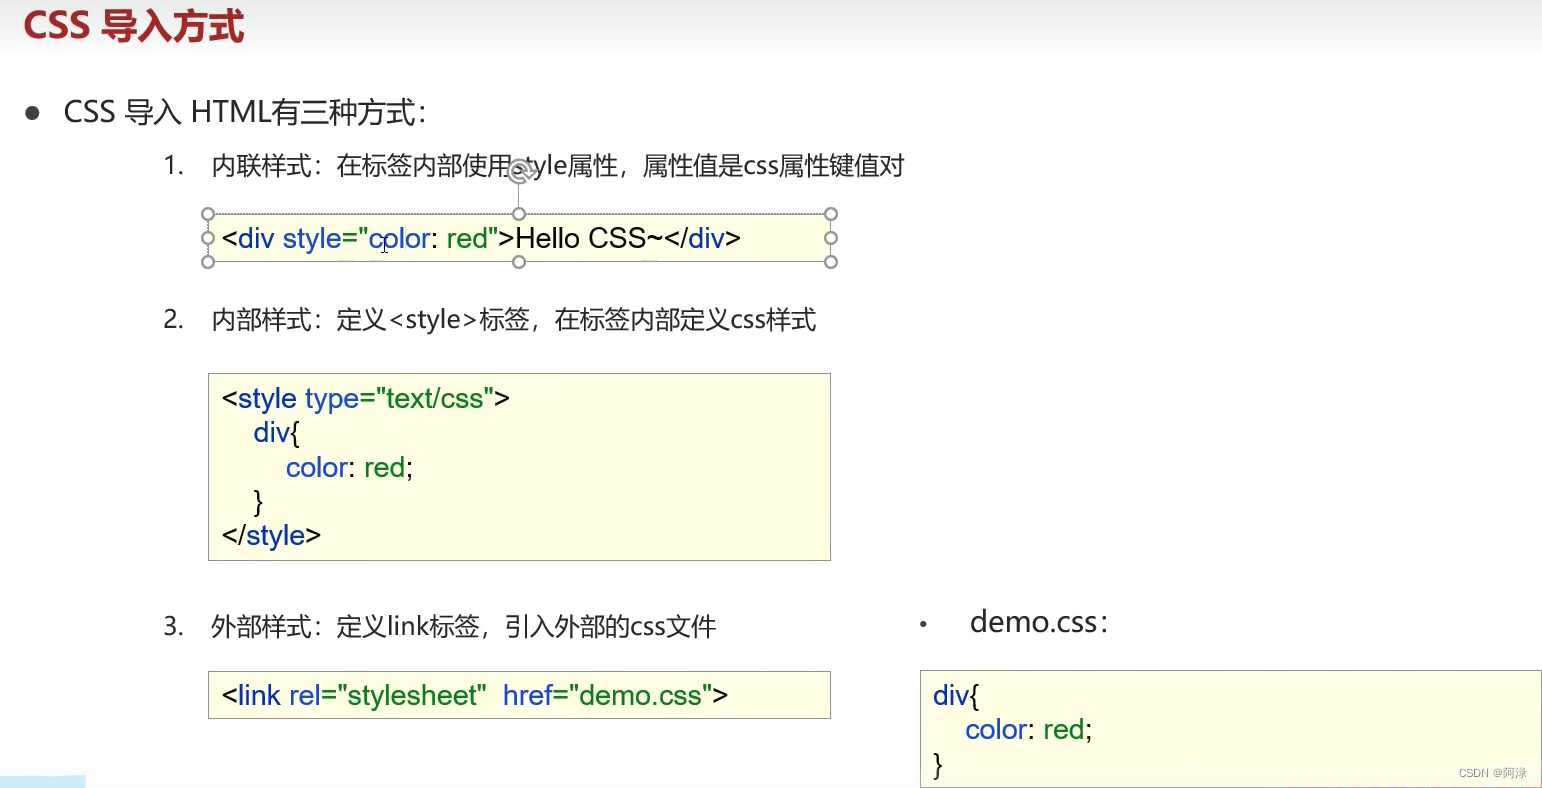Click the bottom-right resize handle of selected box

[x=831, y=262]
